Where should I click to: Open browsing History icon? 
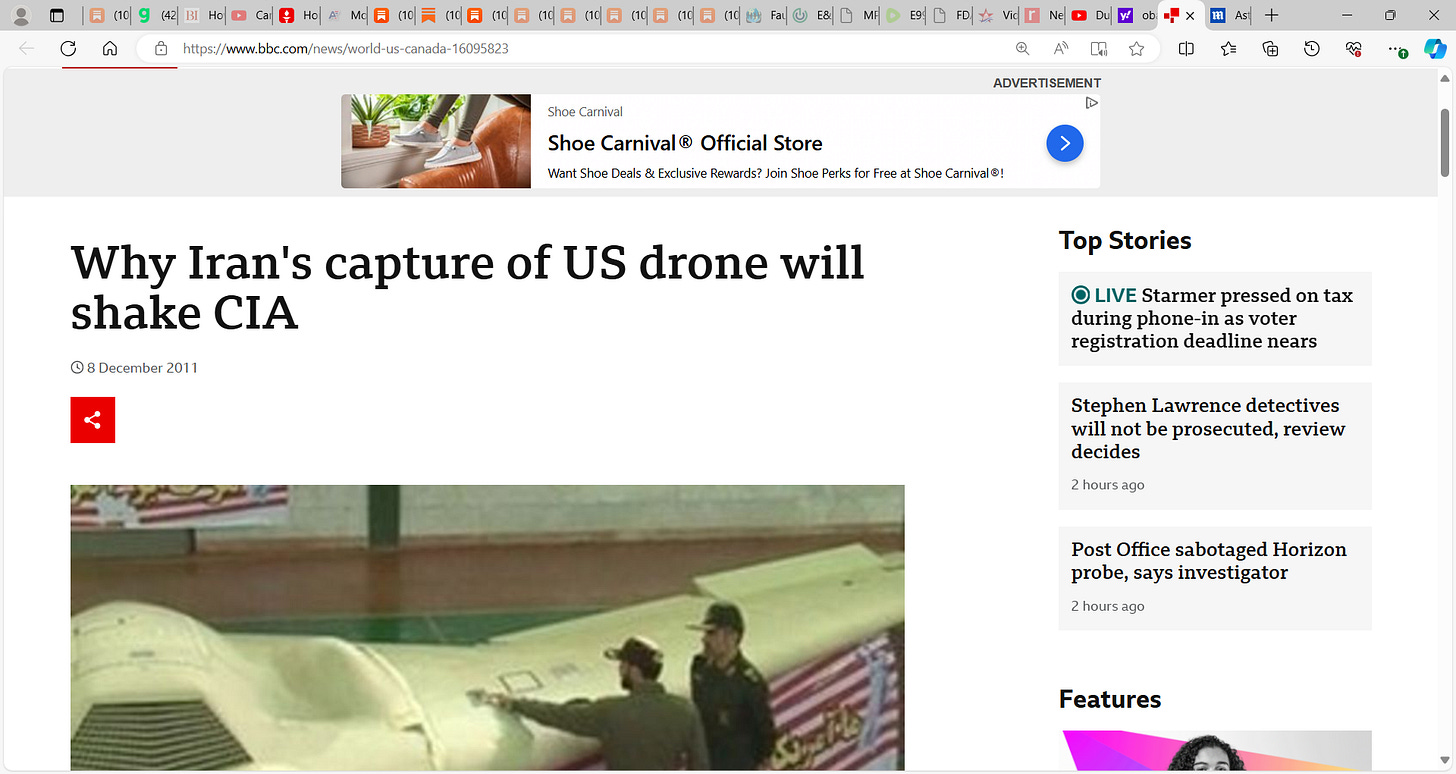click(1312, 48)
